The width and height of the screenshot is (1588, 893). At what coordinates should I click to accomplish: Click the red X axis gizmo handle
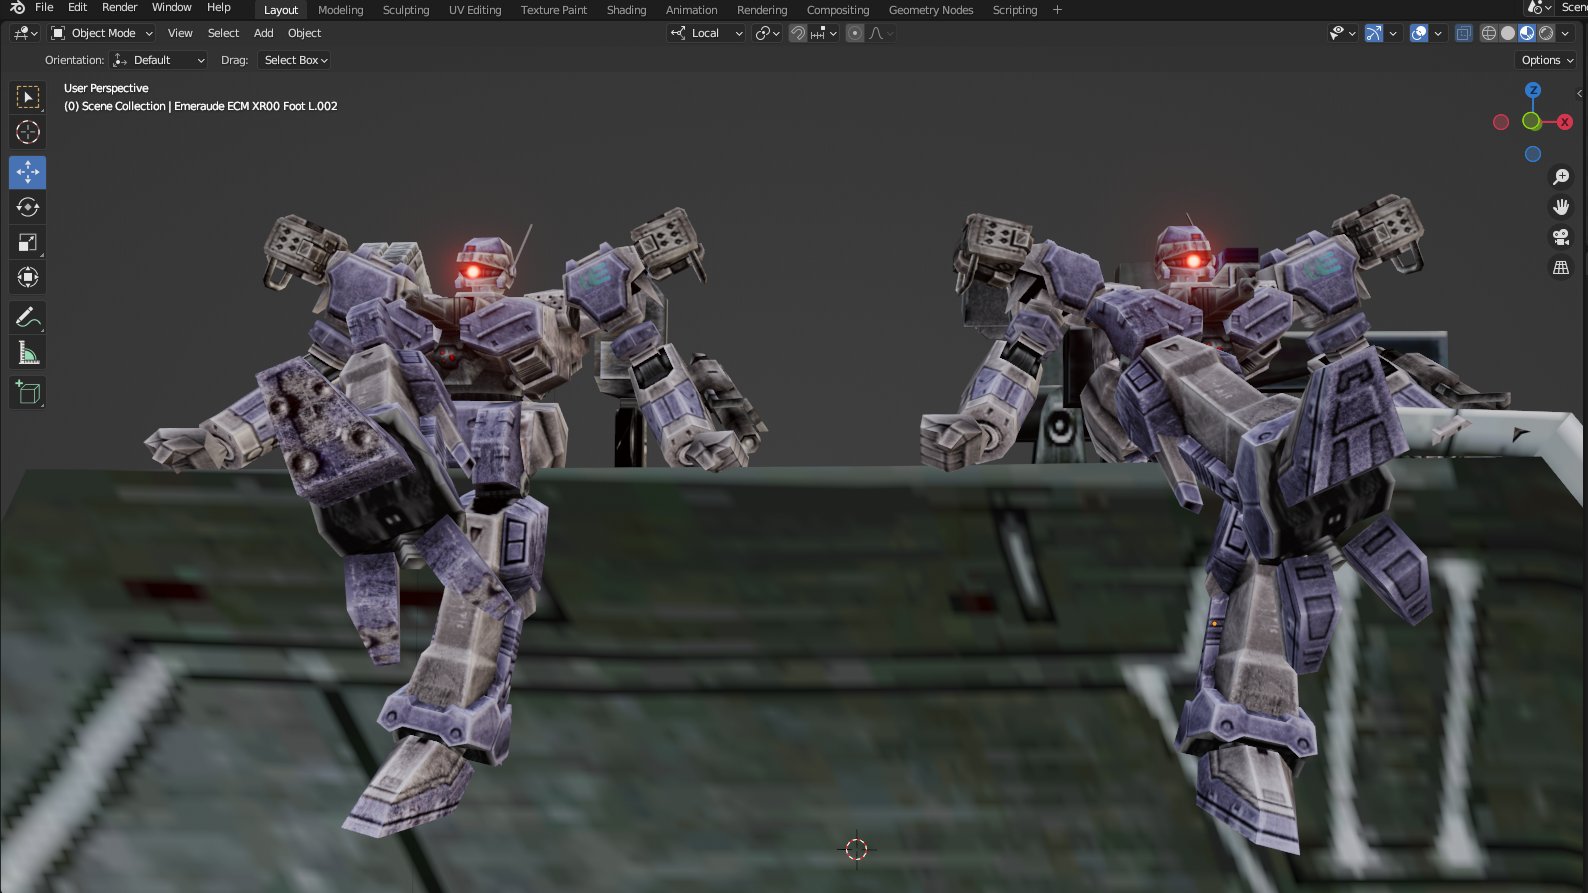(1565, 122)
